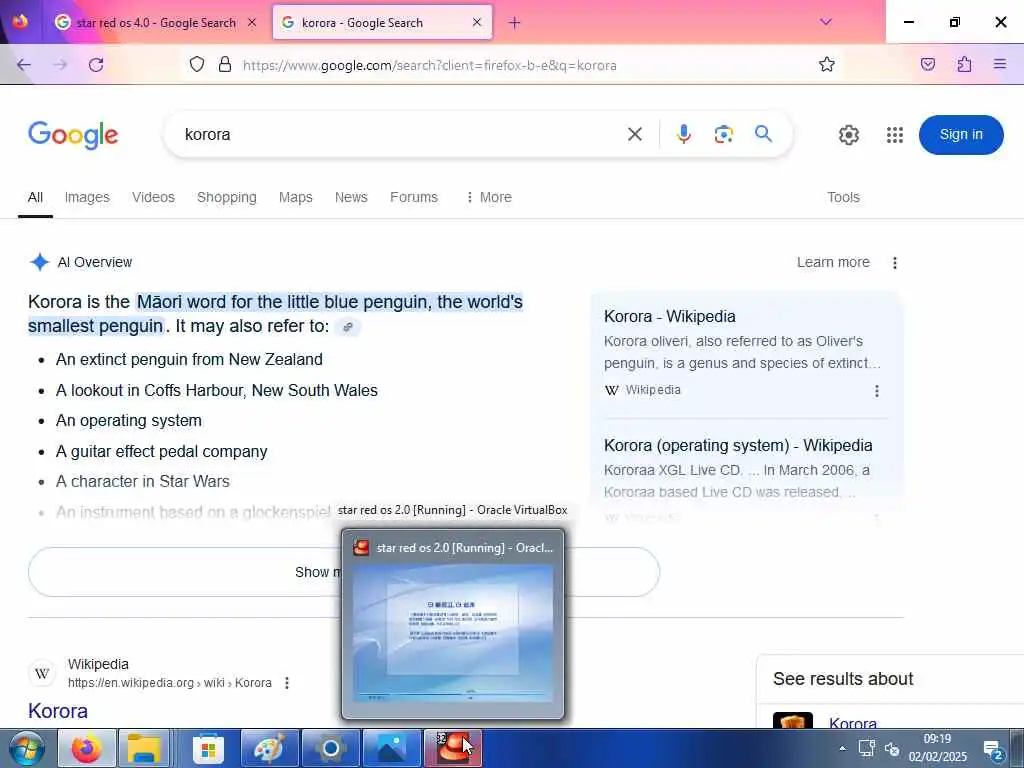The height and width of the screenshot is (768, 1024).
Task: Open notification center with 2 alerts
Action: pyautogui.click(x=993, y=749)
